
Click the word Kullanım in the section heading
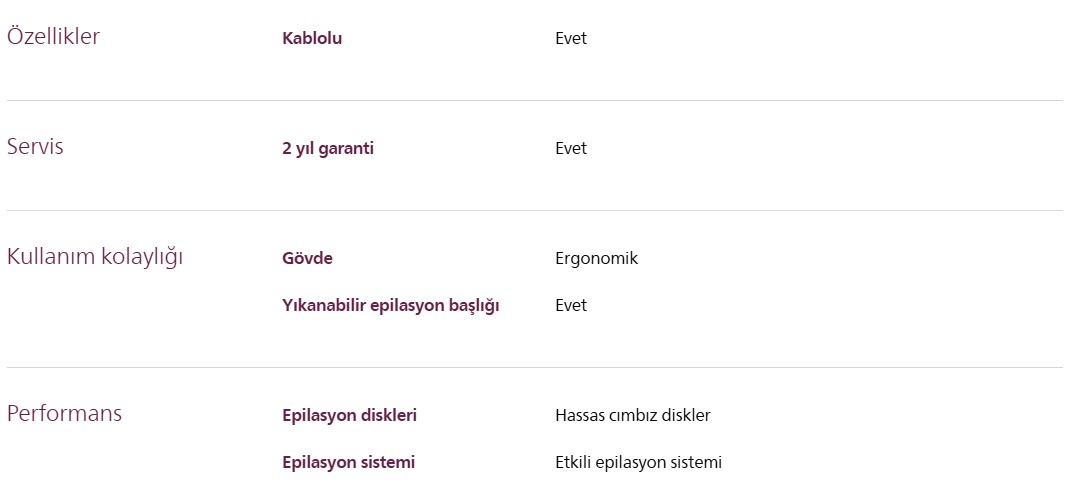click(x=51, y=256)
